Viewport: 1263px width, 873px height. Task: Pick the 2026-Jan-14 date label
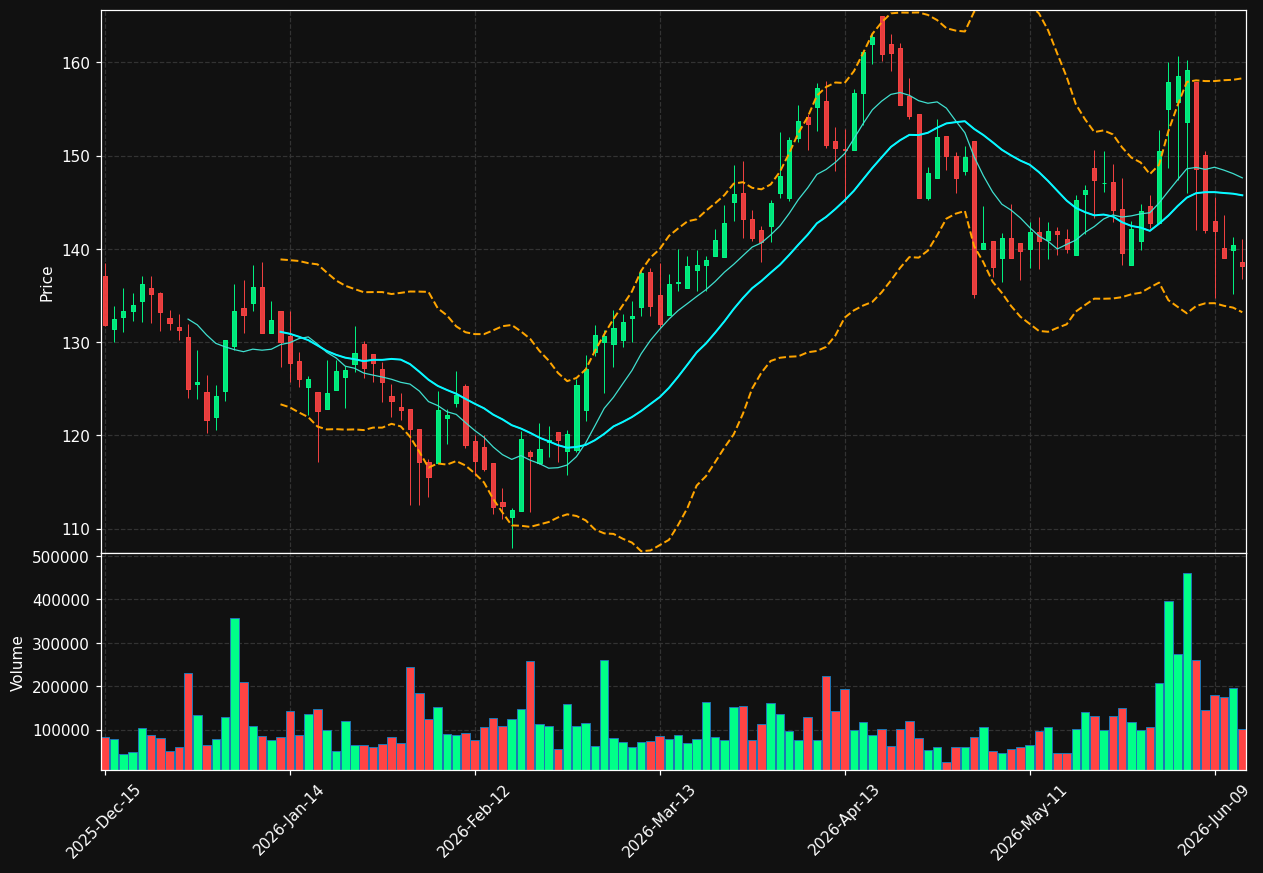[288, 820]
